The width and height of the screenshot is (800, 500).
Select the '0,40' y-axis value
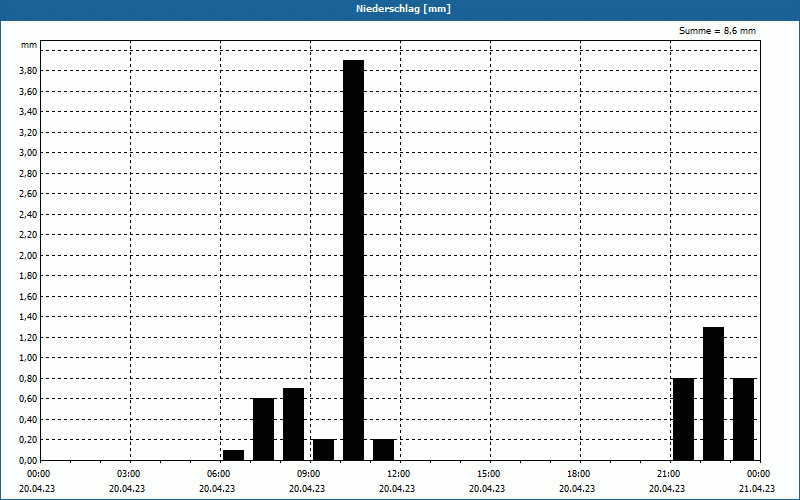point(28,419)
